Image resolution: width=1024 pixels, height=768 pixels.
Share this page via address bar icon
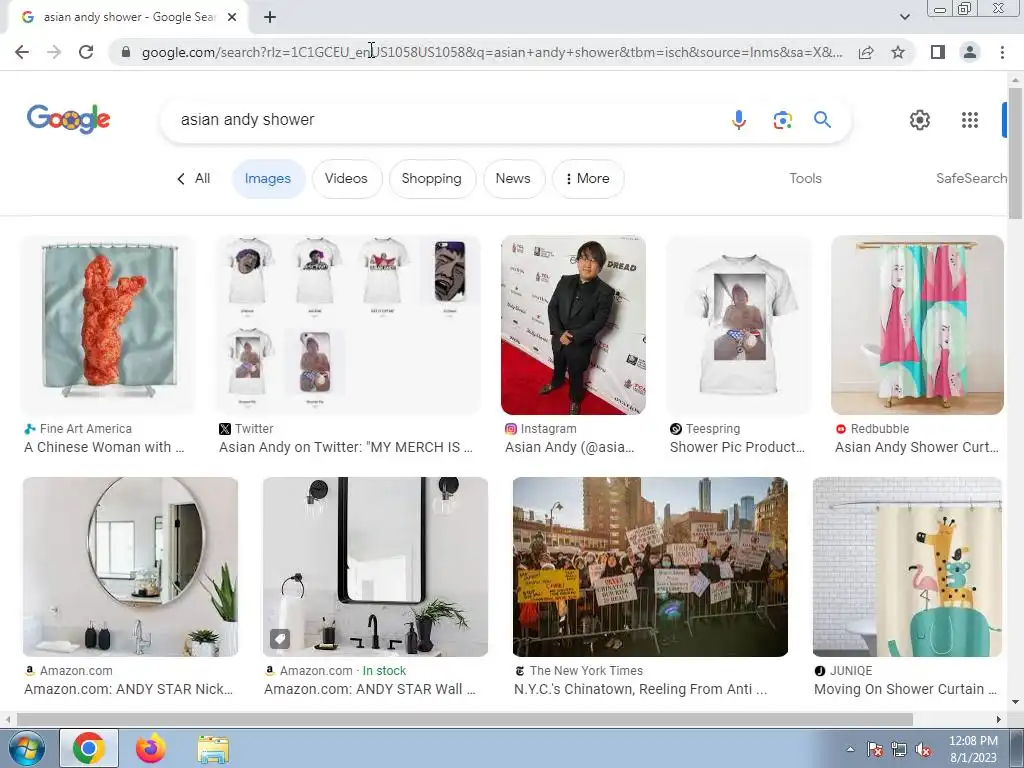(x=866, y=52)
